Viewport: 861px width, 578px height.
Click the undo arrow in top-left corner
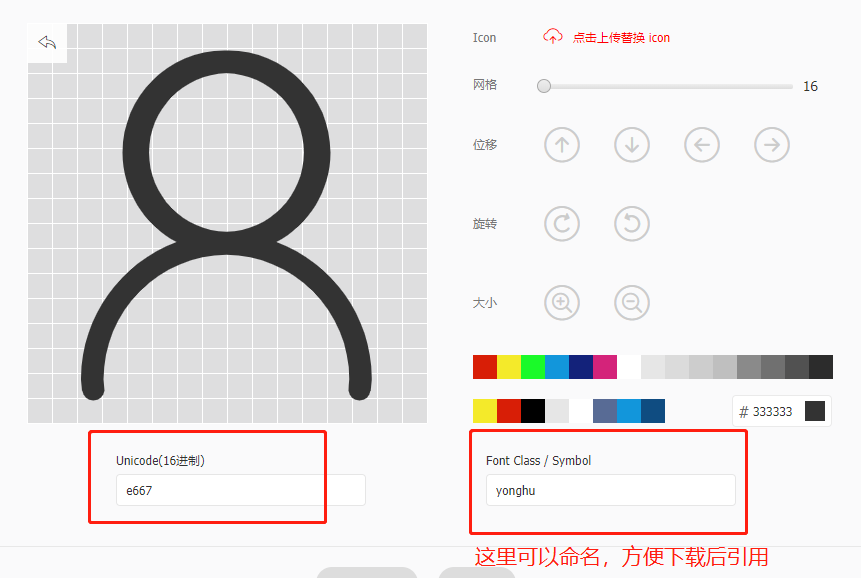pyautogui.click(x=46, y=43)
